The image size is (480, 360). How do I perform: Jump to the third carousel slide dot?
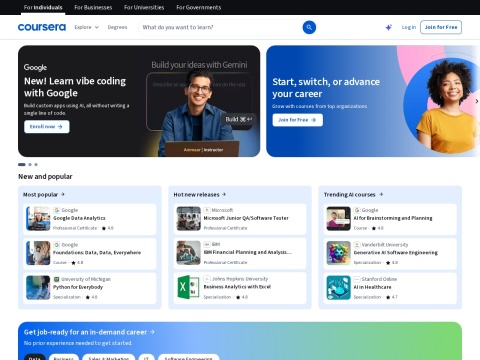pos(36,164)
